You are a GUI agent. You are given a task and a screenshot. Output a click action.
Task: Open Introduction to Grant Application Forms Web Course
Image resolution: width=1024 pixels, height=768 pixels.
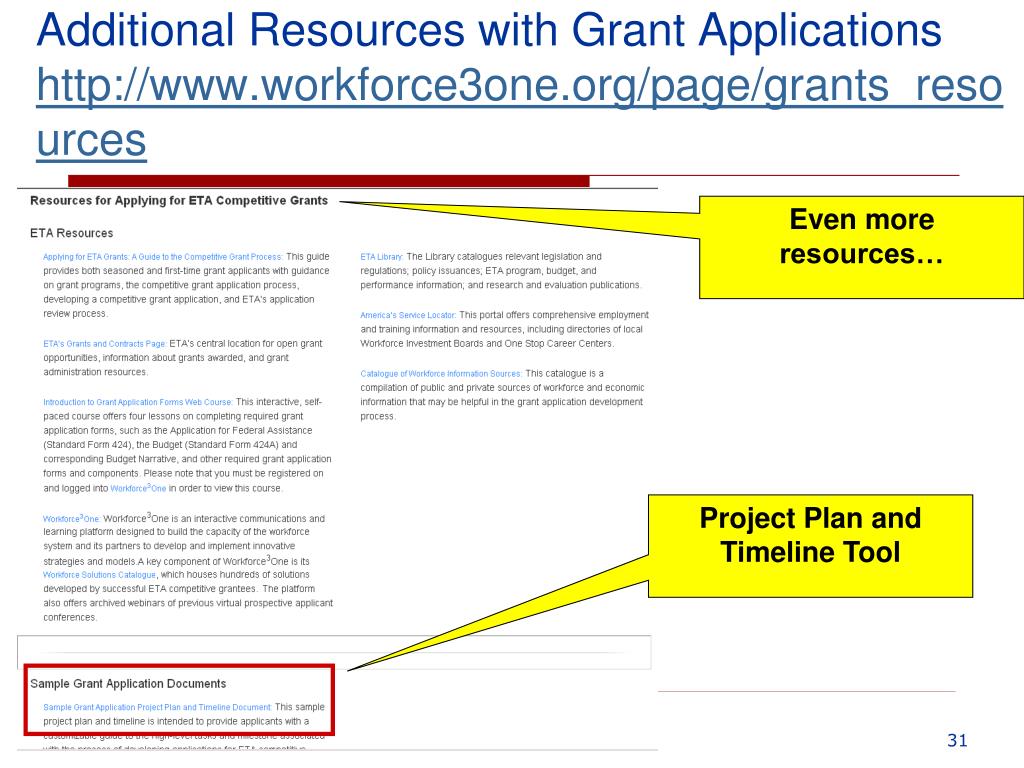pos(138,402)
